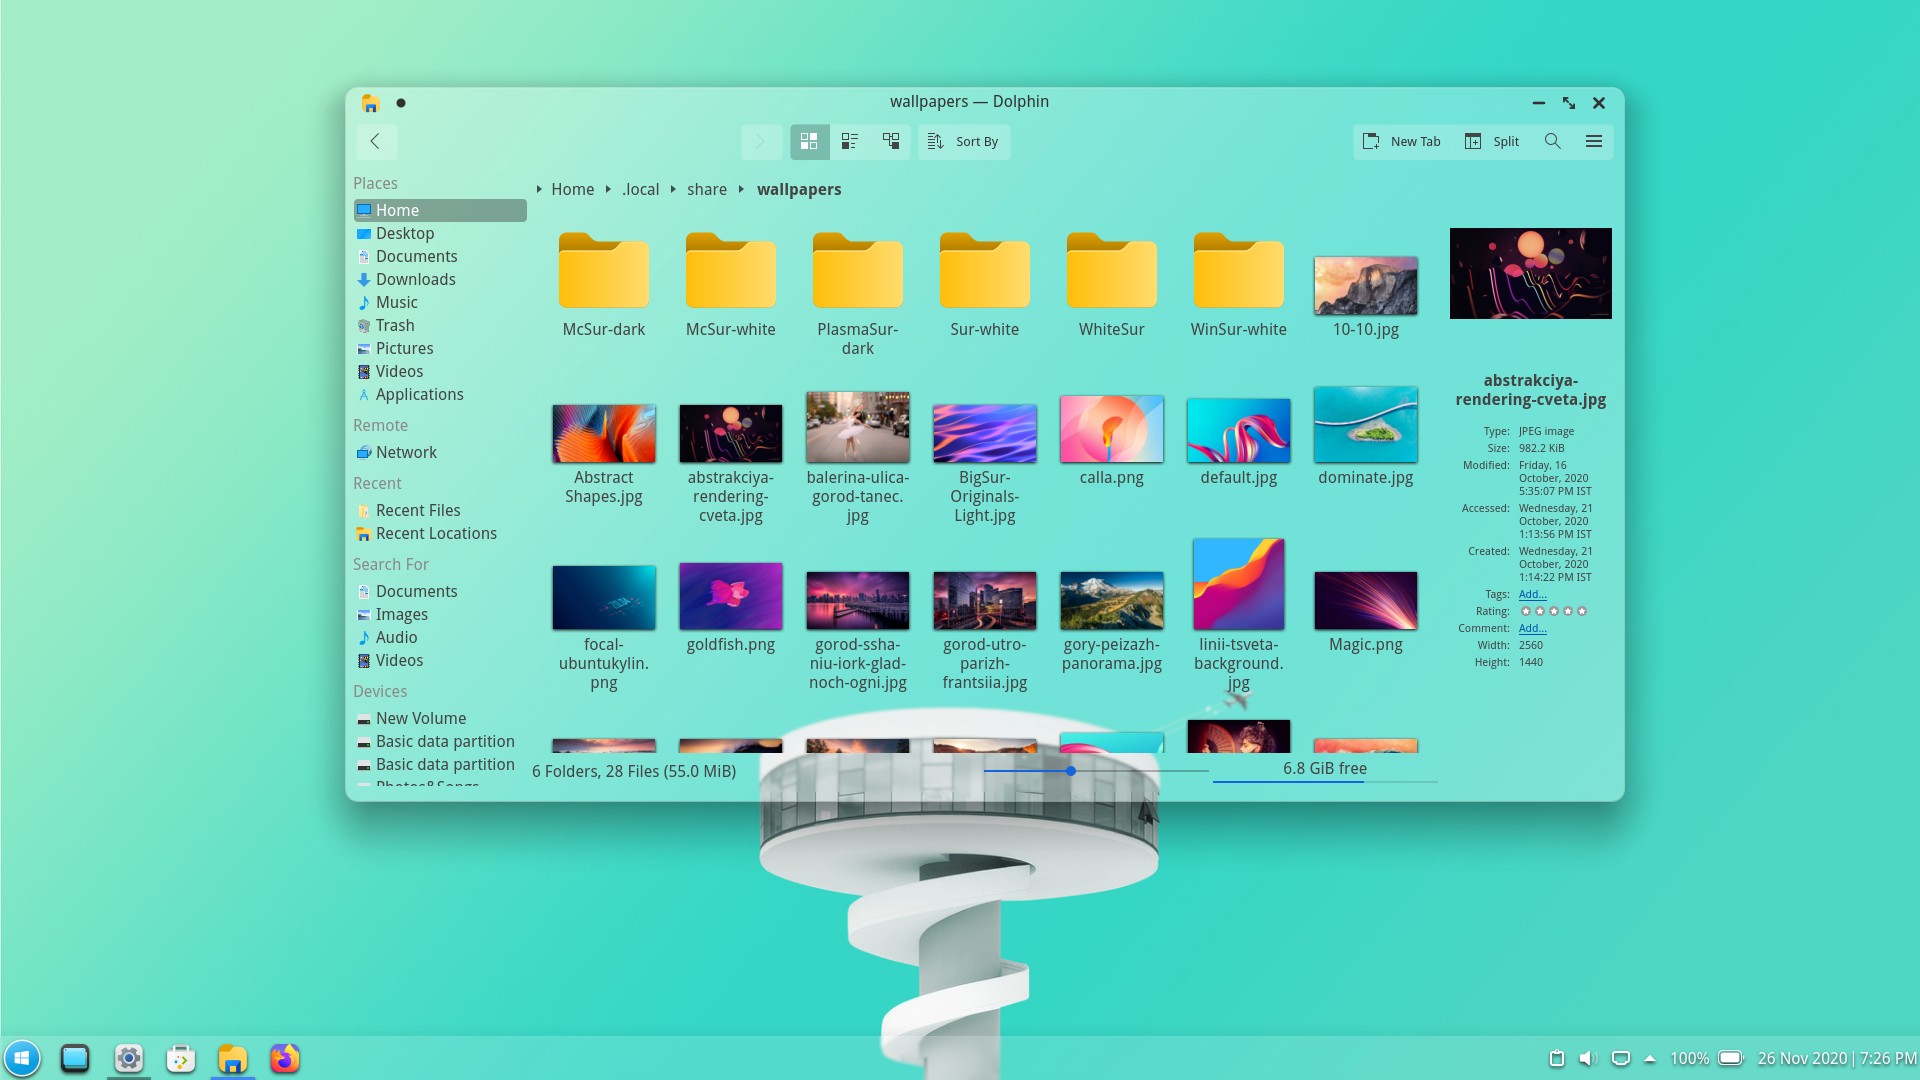Expand the arrow before .local breadcrumb

pos(608,189)
